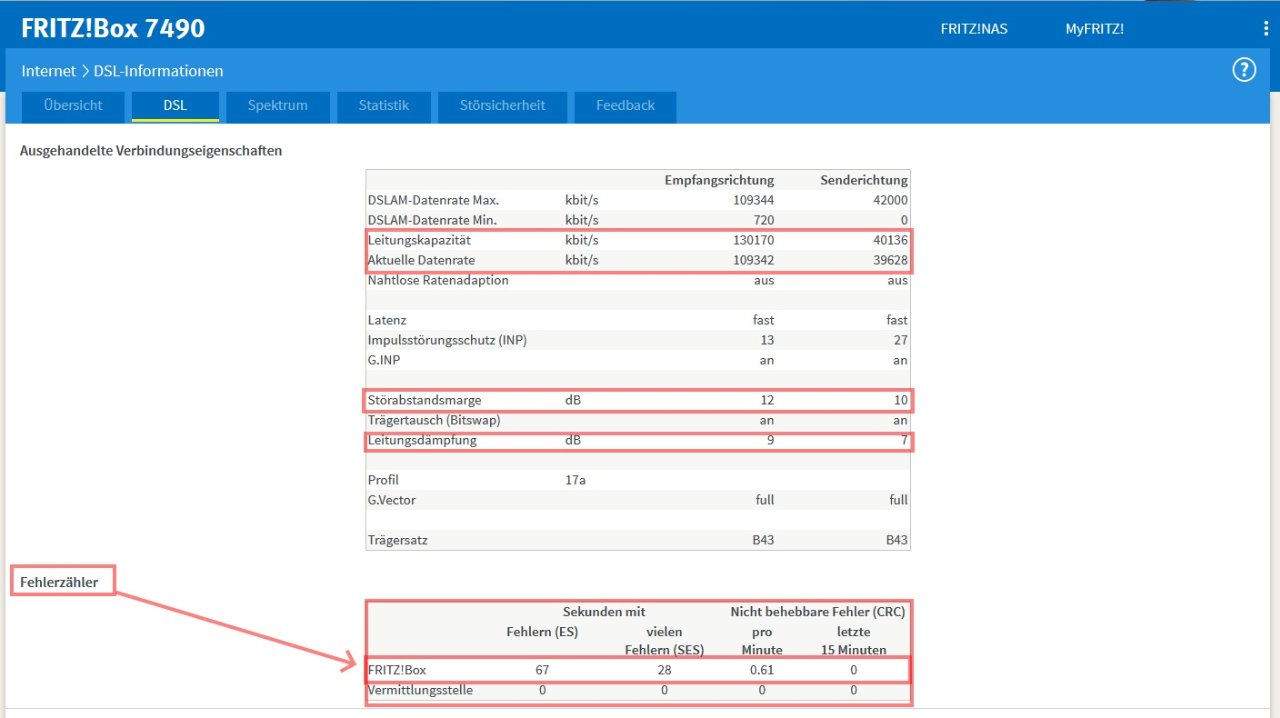Click the Profil row label
Screen dimensions: 1280x718
[383, 480]
